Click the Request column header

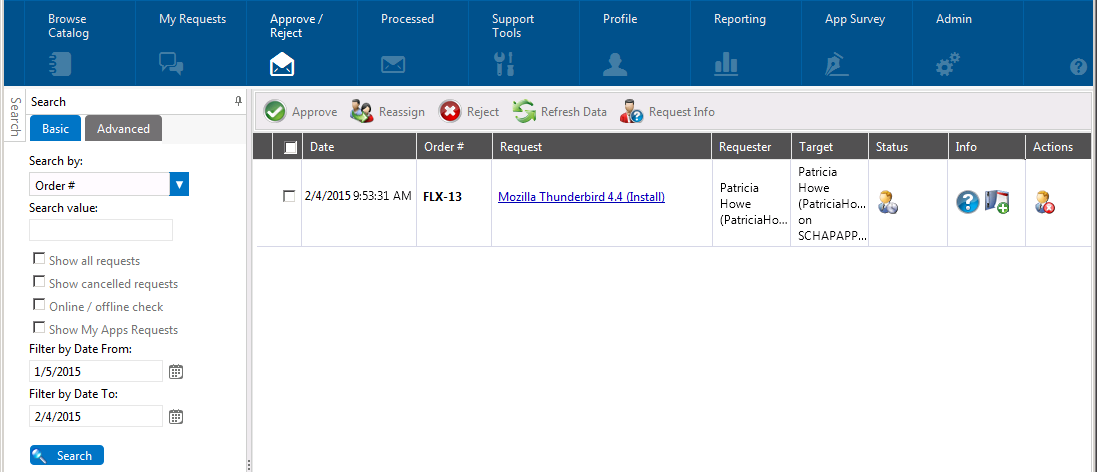pyautogui.click(x=602, y=147)
